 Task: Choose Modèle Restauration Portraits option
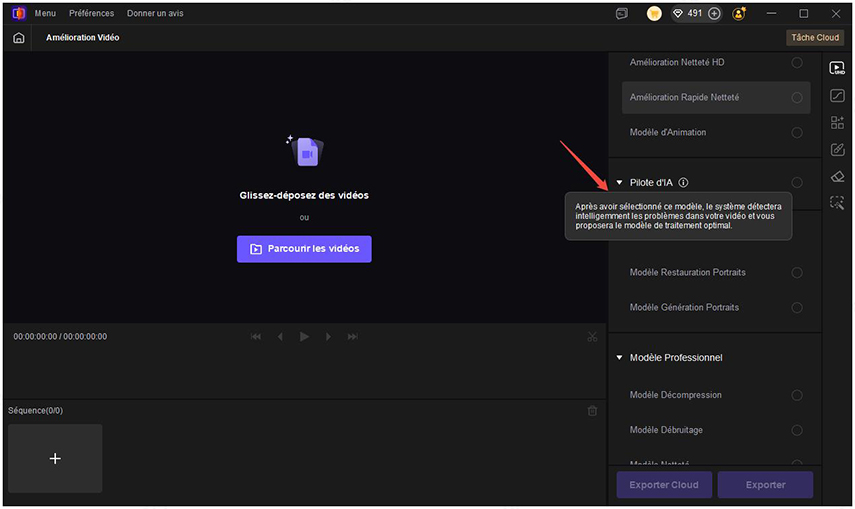click(797, 273)
